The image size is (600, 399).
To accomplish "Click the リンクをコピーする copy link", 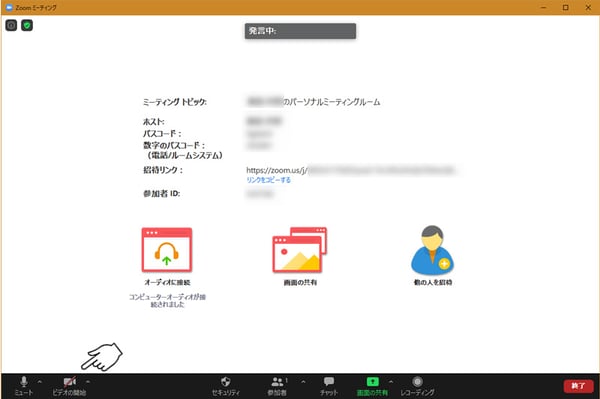I will click(x=268, y=180).
